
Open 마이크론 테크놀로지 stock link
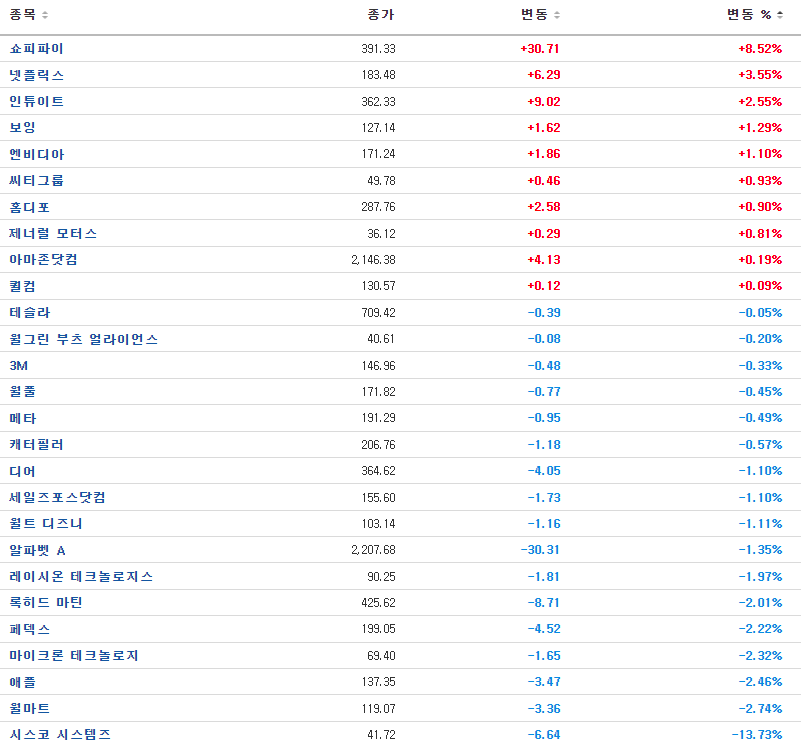point(74,655)
